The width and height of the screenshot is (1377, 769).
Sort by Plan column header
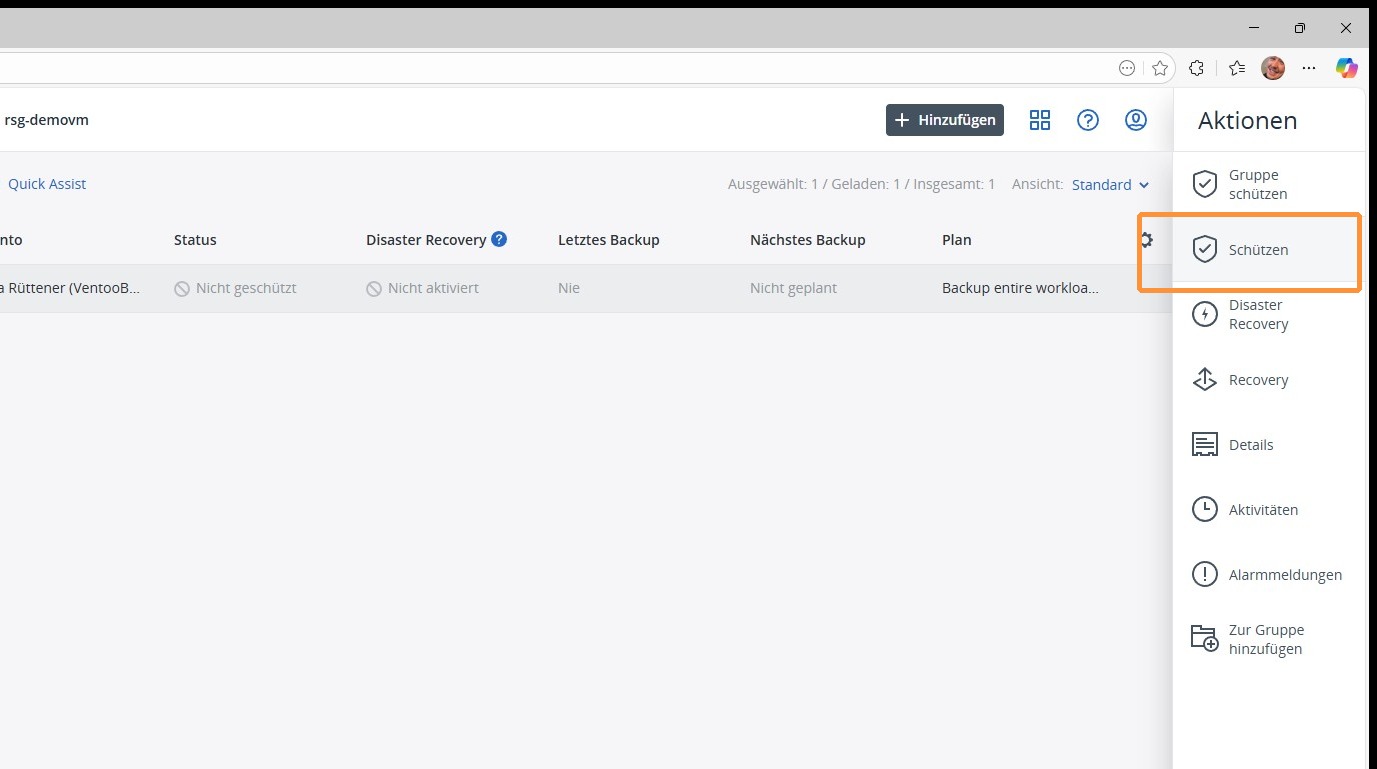coord(956,240)
